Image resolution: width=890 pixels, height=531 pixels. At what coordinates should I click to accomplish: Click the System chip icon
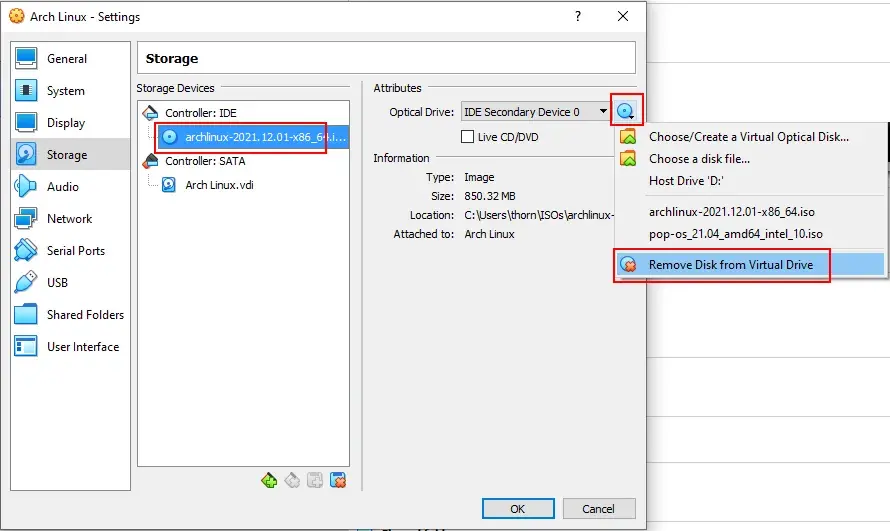[x=26, y=91]
